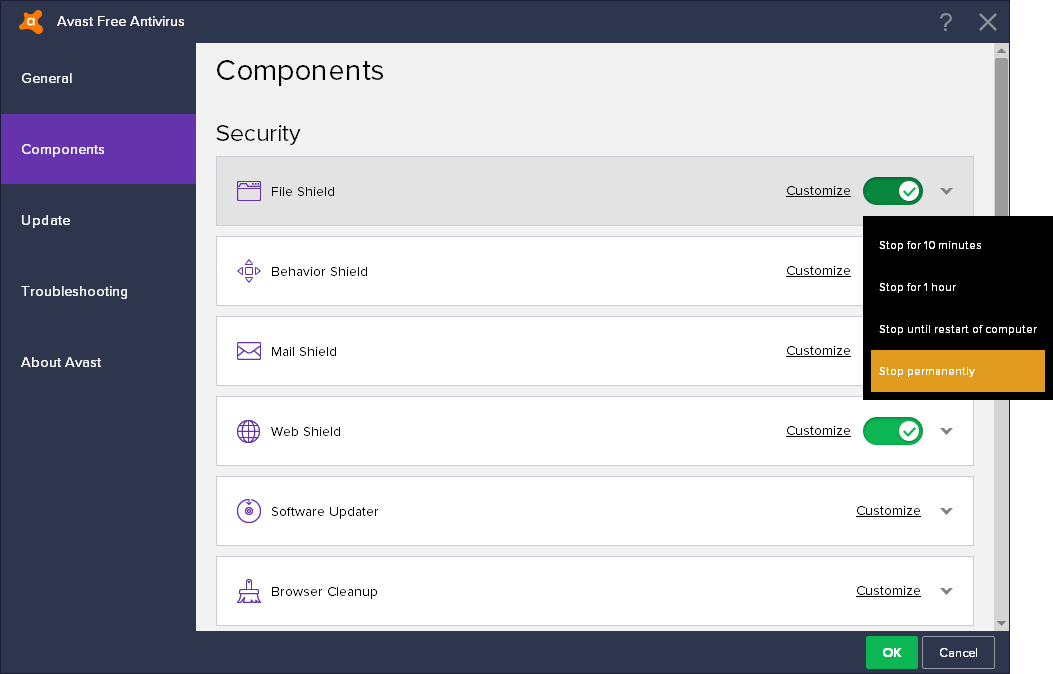Expand the Browser Cleanup dropdown arrow
This screenshot has width=1053, height=674.
(x=946, y=591)
